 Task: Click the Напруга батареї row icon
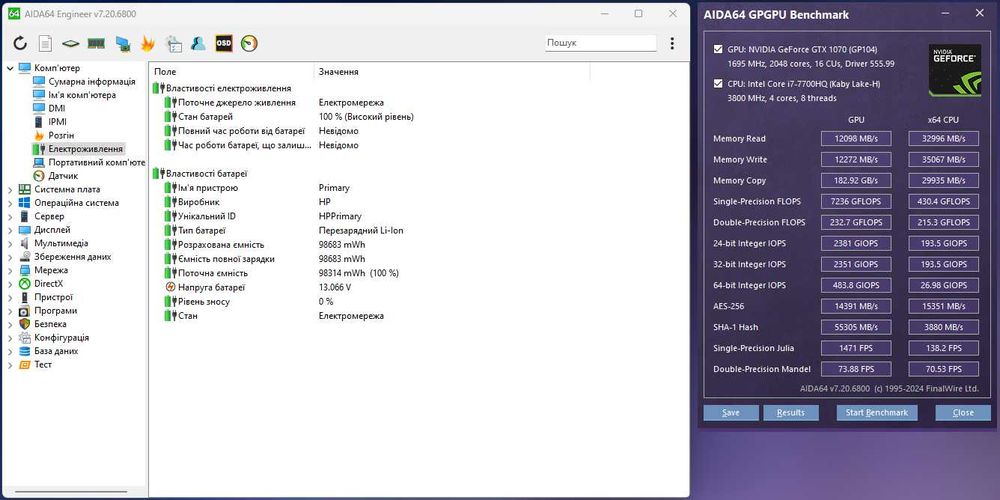click(x=170, y=287)
